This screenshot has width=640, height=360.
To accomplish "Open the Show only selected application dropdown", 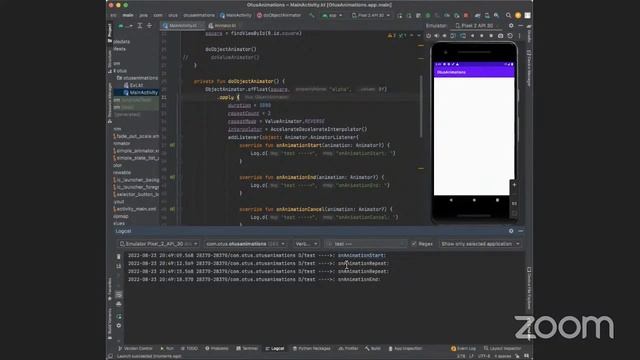I will pos(480,244).
